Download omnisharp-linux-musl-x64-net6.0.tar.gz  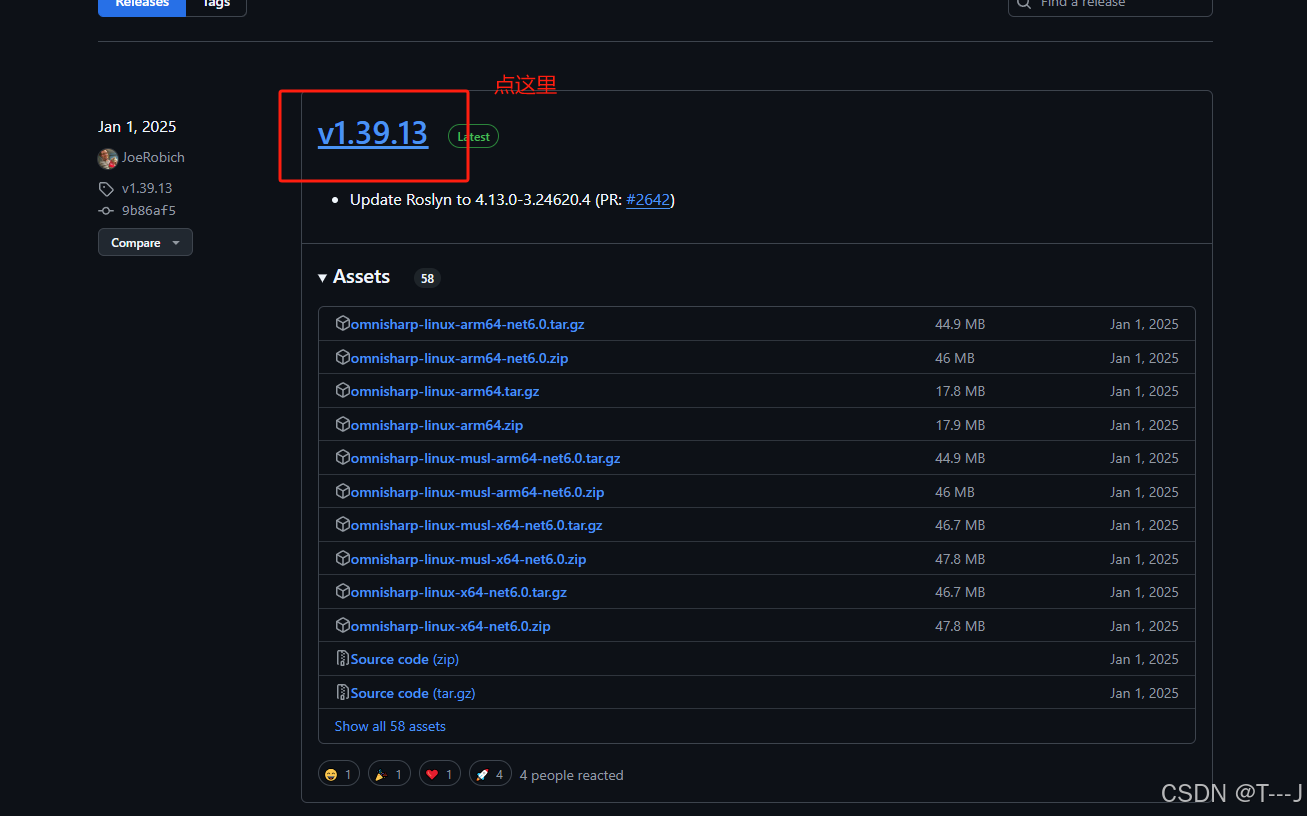click(x=476, y=525)
